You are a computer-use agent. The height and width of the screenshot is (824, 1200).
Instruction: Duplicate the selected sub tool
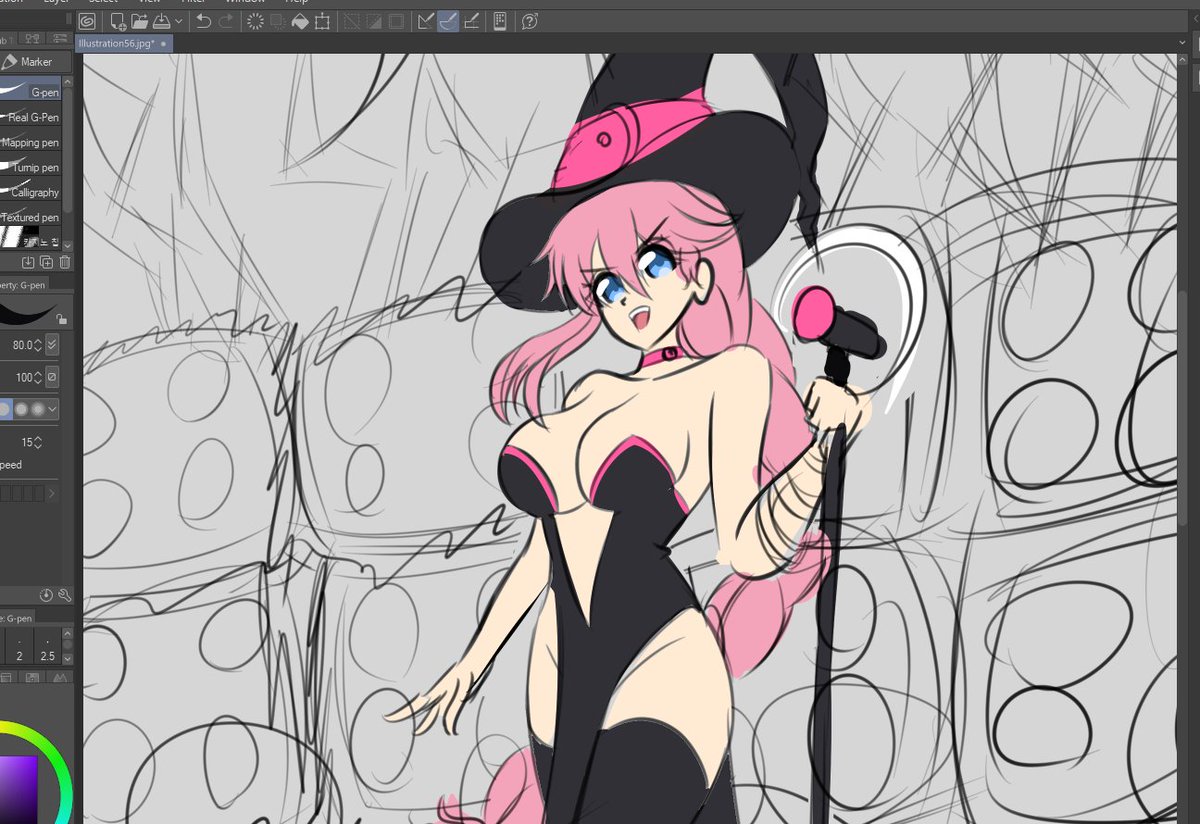[46, 262]
